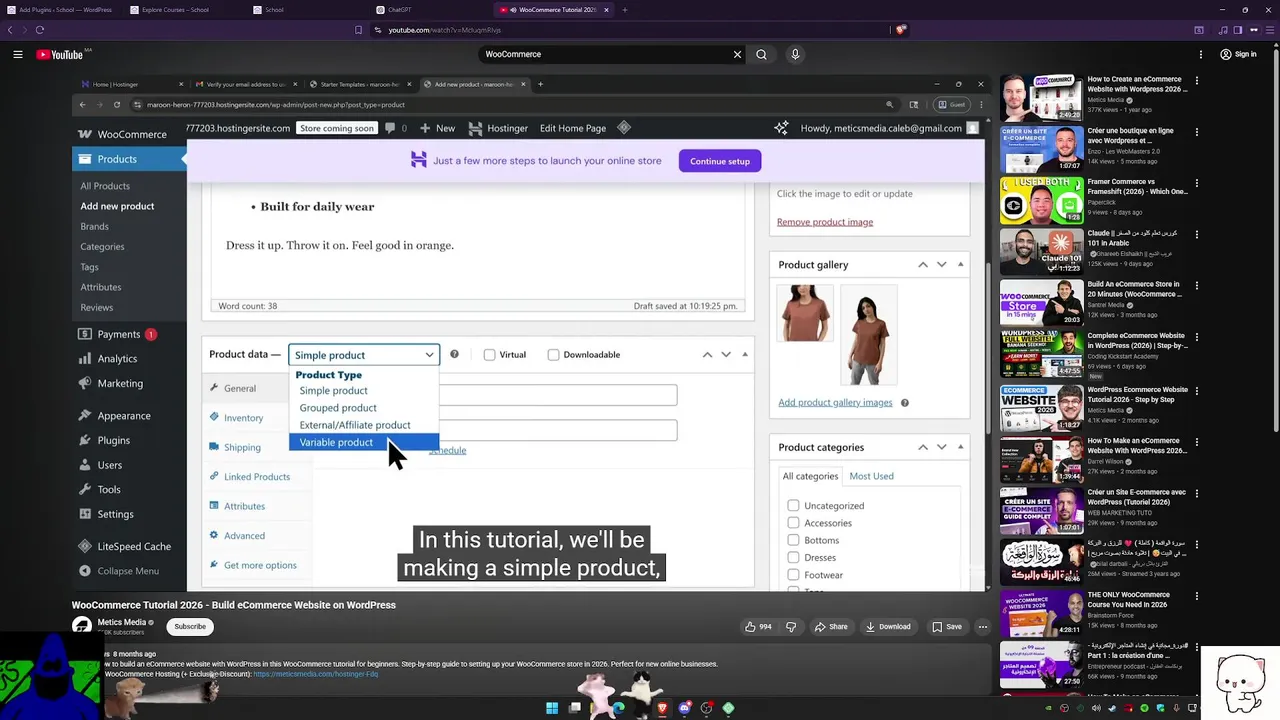Switch to the ChatGPT browser tab

[398, 10]
